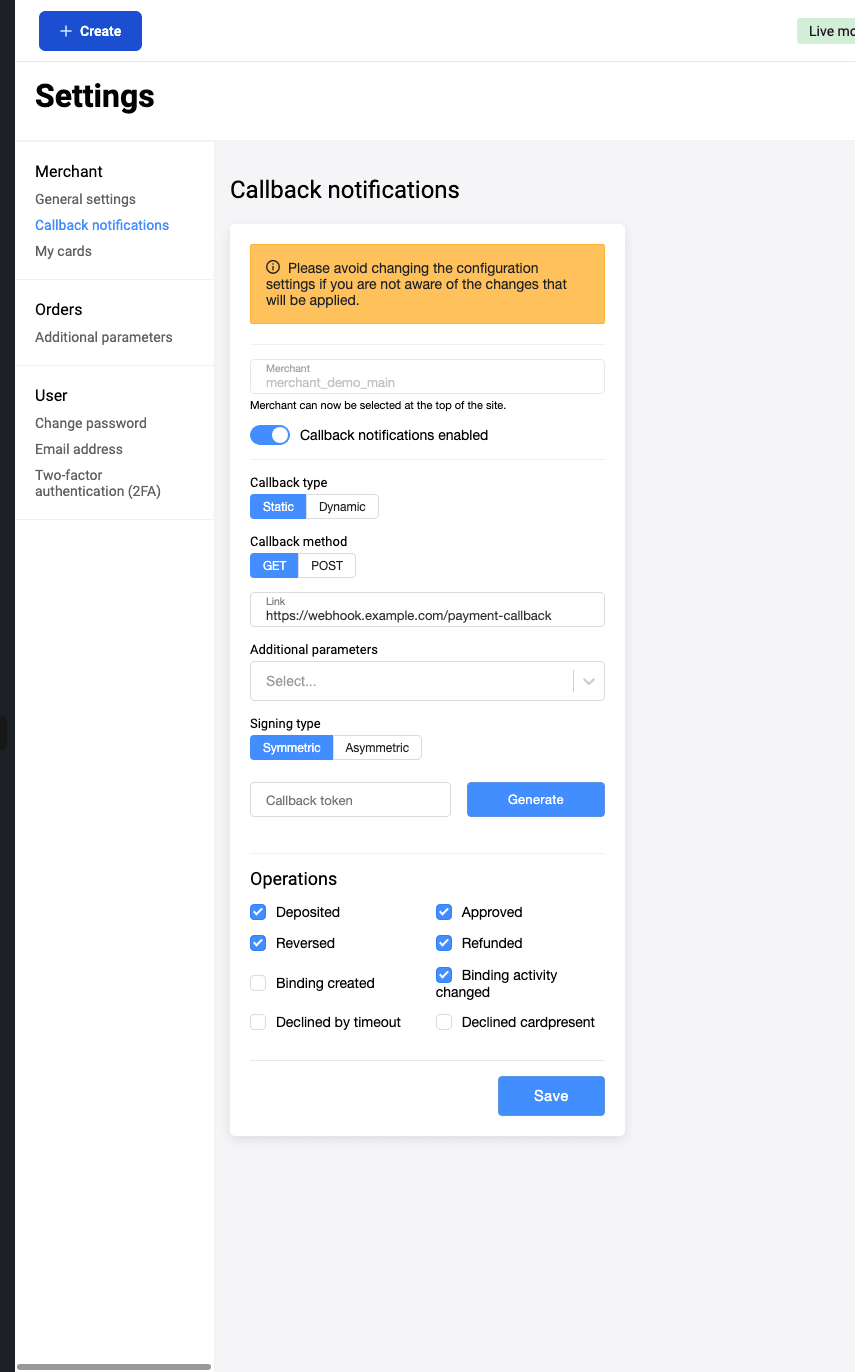Open the Additional parameters Select field
Screen dimensions: 855x1372
click(427, 681)
